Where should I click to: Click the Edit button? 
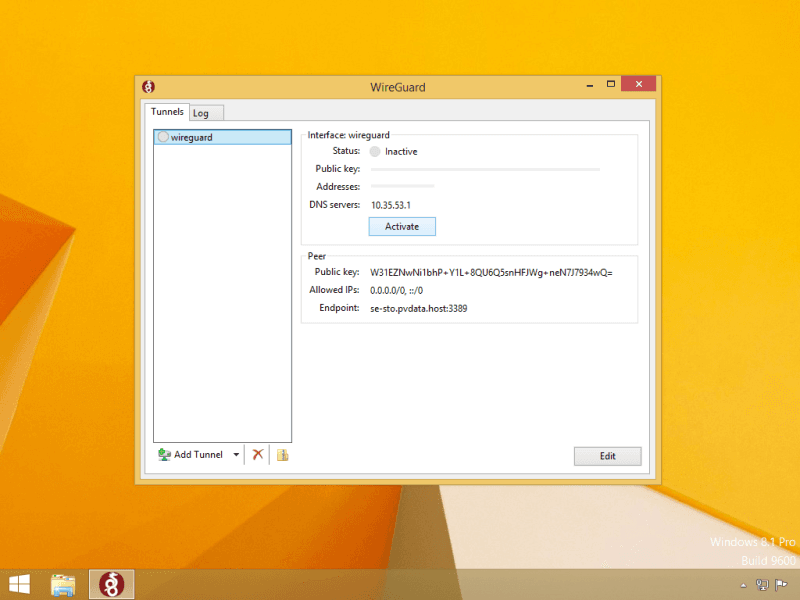pyautogui.click(x=607, y=456)
